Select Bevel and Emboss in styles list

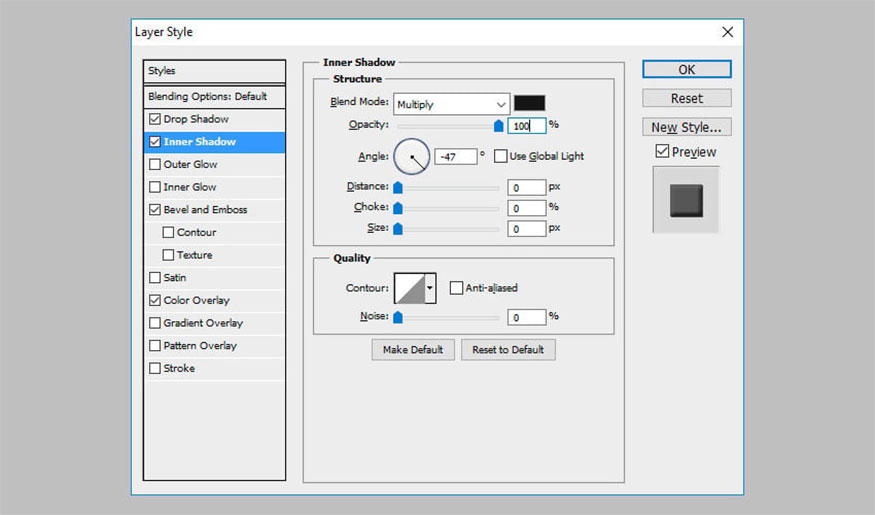pos(205,210)
